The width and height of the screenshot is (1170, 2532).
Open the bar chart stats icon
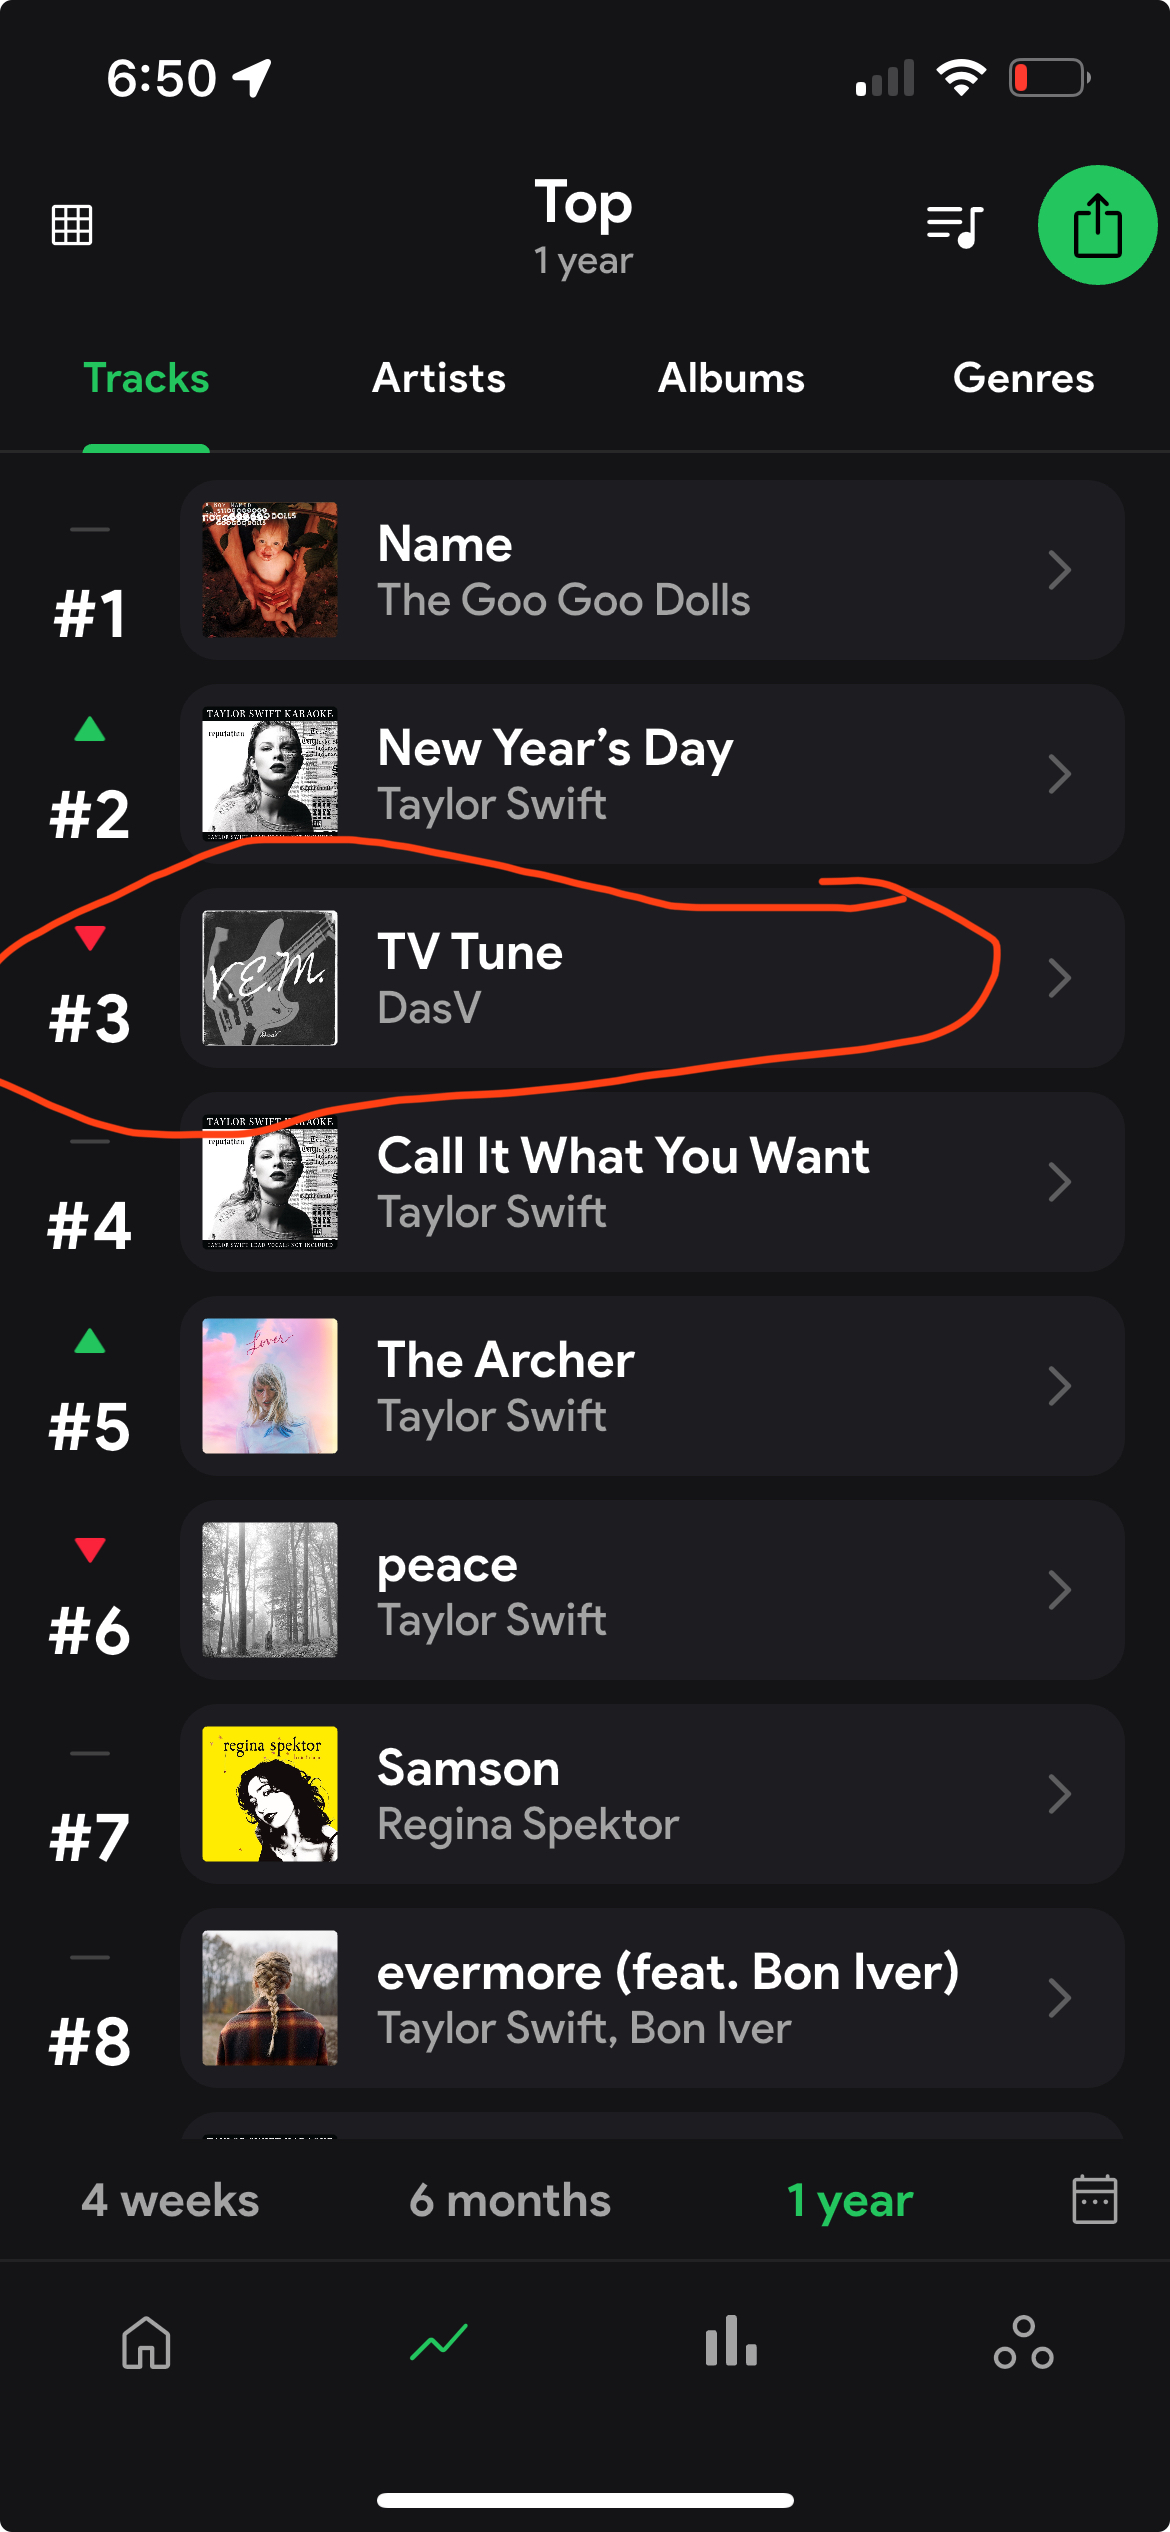731,2342
